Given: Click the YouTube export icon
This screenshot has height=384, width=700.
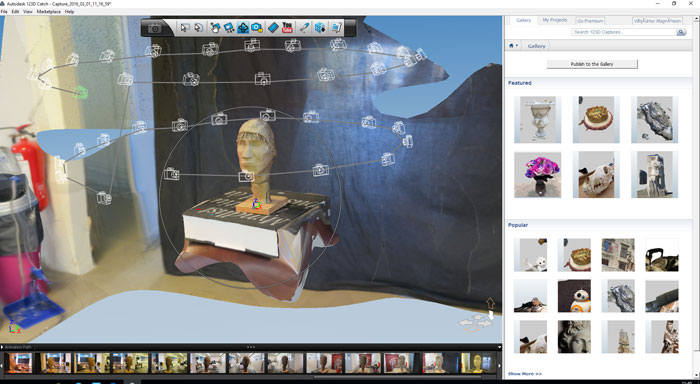Looking at the screenshot, I should click(x=288, y=28).
